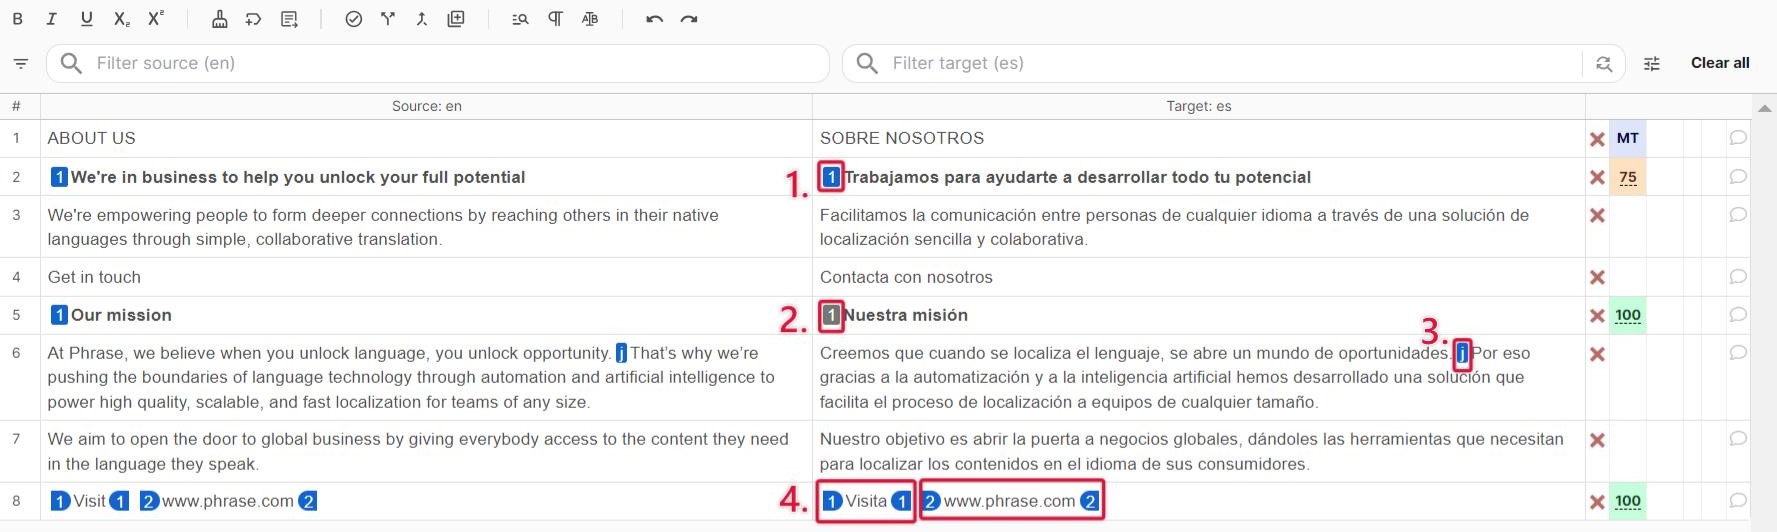The image size is (1777, 532).
Task: Click the Target: es column header
Action: 1199,106
